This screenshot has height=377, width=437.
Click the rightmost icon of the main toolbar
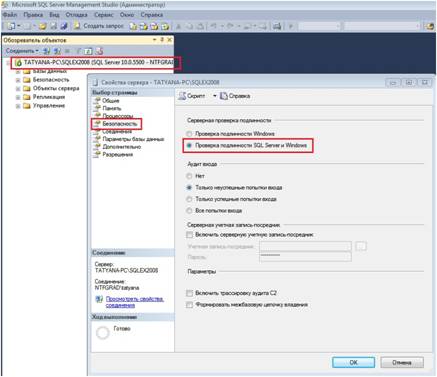430,26
